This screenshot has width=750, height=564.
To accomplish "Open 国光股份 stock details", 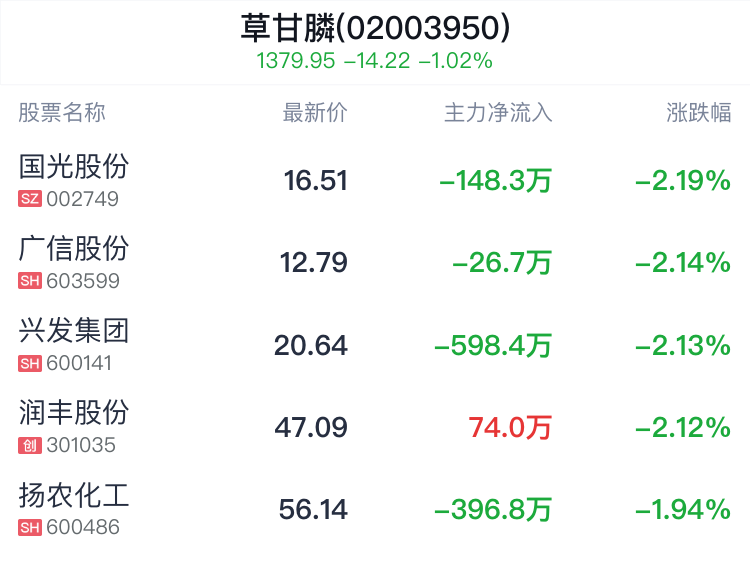I will click(x=74, y=166).
